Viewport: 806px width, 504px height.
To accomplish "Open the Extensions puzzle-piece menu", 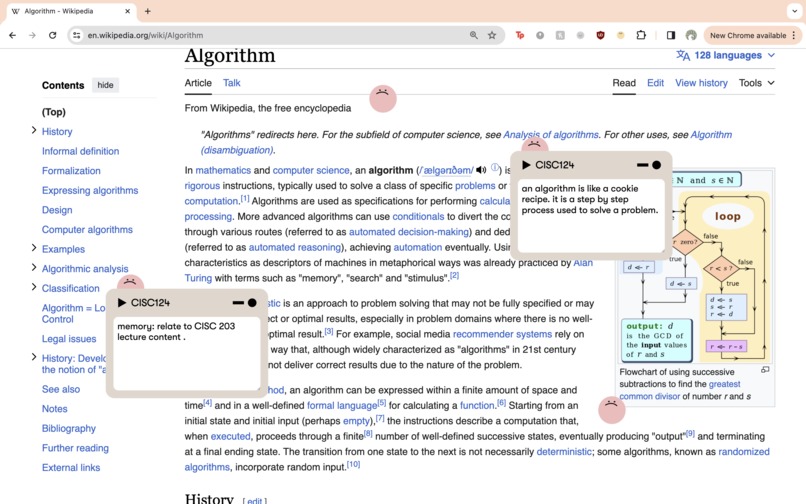I will coord(641,35).
